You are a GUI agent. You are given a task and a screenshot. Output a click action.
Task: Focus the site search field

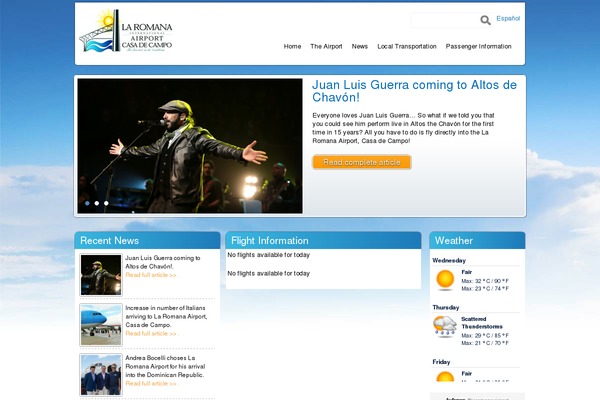(445, 20)
